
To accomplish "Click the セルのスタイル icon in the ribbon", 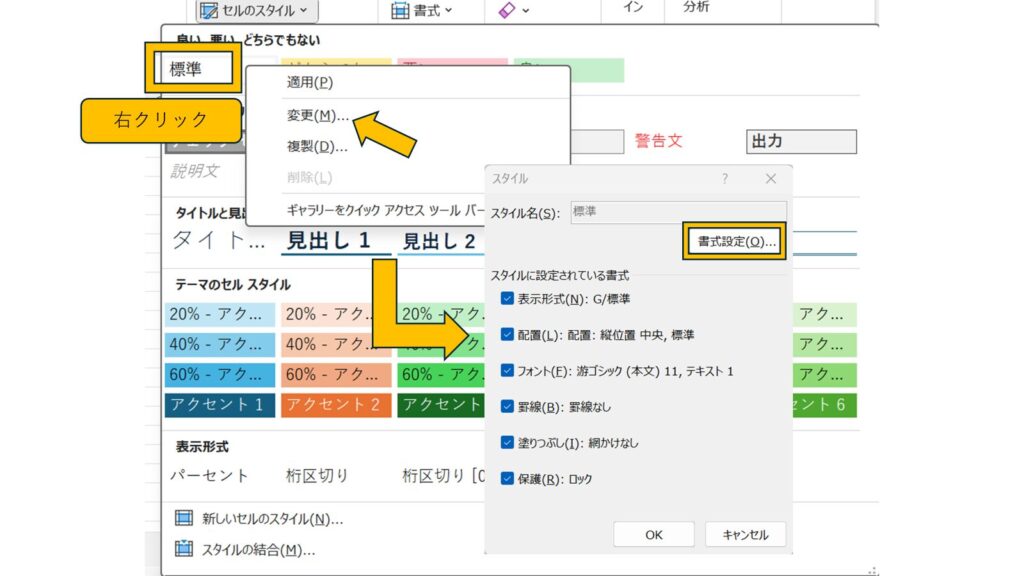I will (210, 11).
